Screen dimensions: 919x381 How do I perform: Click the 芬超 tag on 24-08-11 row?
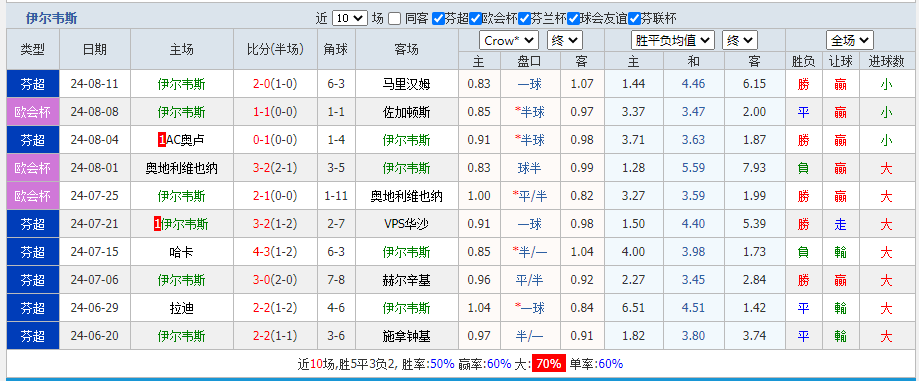click(33, 84)
